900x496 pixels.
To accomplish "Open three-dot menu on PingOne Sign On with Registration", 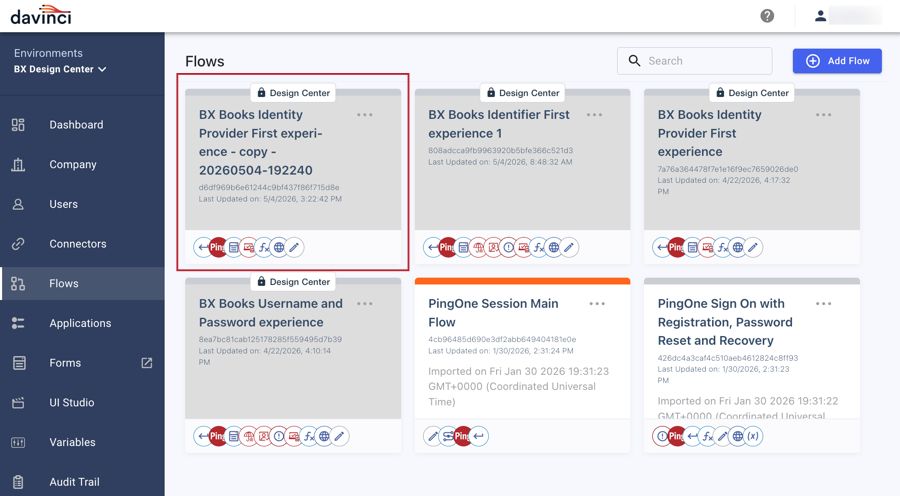I will (823, 304).
